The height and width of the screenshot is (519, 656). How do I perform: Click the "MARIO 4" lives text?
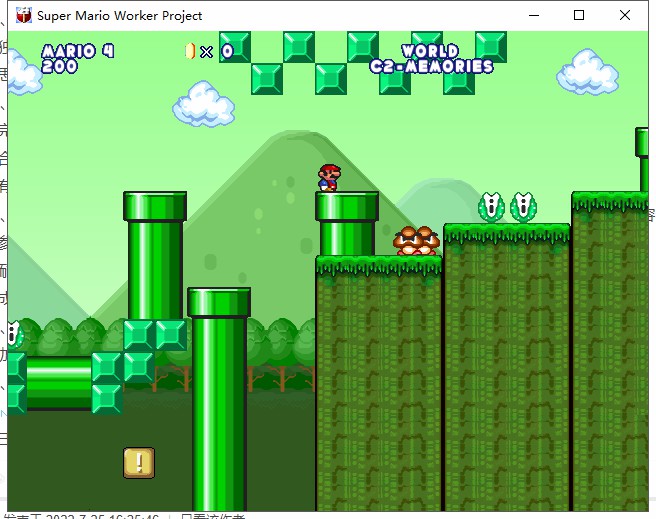pyautogui.click(x=78, y=51)
